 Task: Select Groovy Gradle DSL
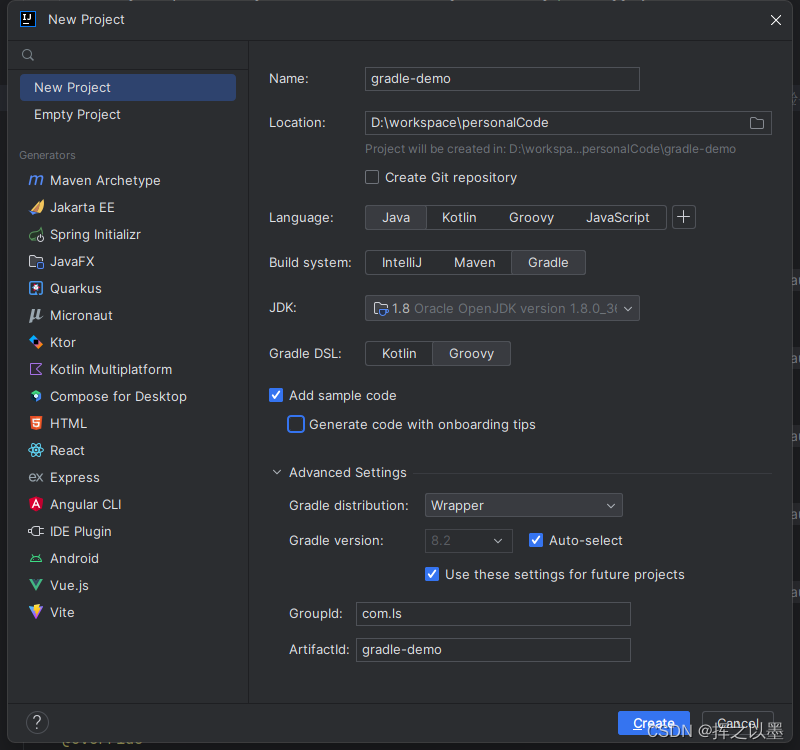click(471, 354)
